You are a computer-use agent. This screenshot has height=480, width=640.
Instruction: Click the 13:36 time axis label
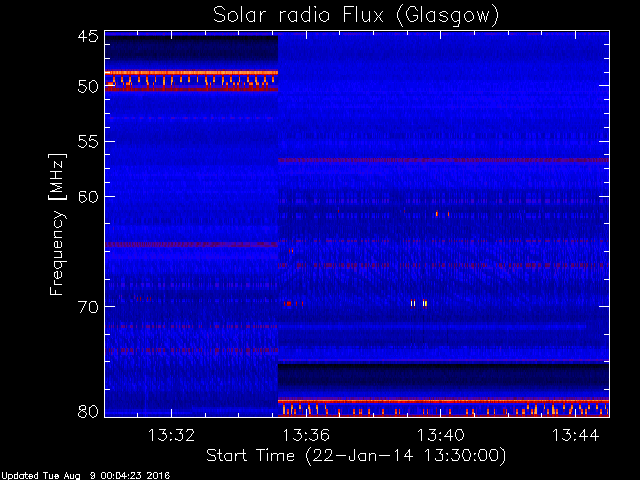(306, 435)
